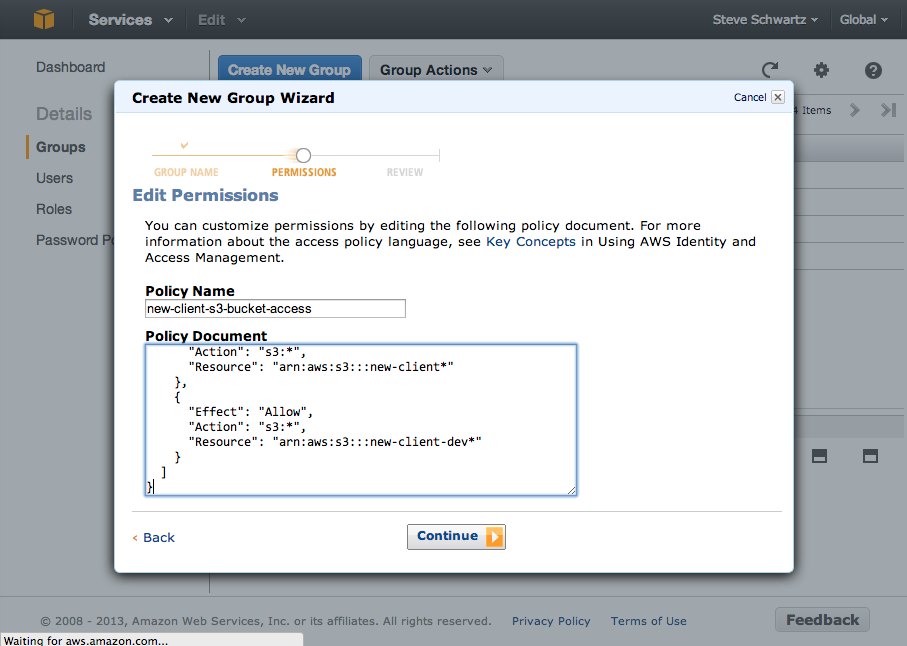Select Roles in the sidebar
This screenshot has width=907, height=646.
pos(54,209)
